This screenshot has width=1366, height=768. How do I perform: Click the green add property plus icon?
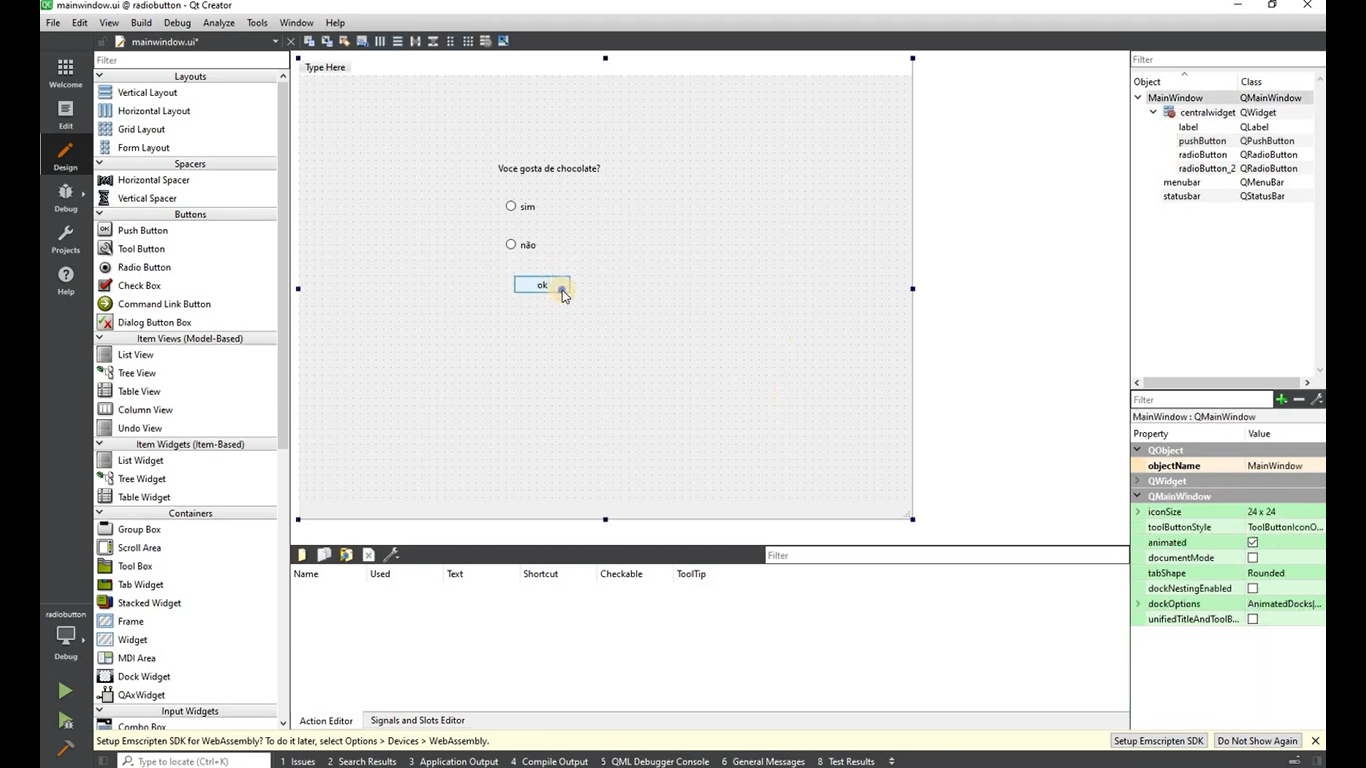1281,400
